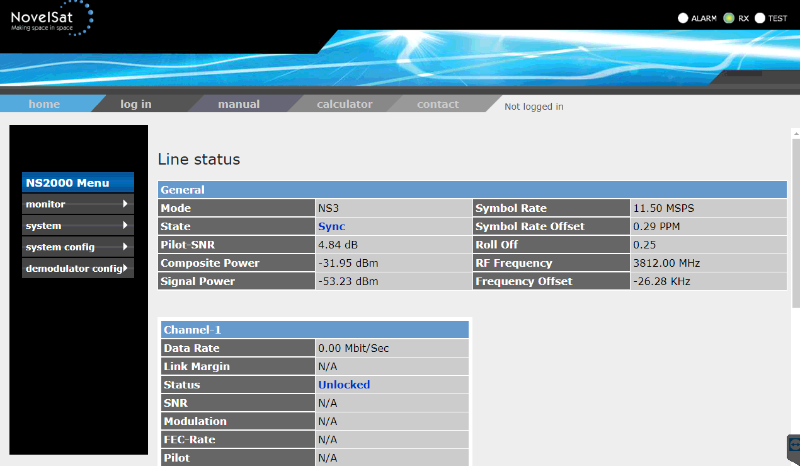Viewport: 800px width, 466px height.
Task: Open the log in tab
Action: pyautogui.click(x=136, y=104)
